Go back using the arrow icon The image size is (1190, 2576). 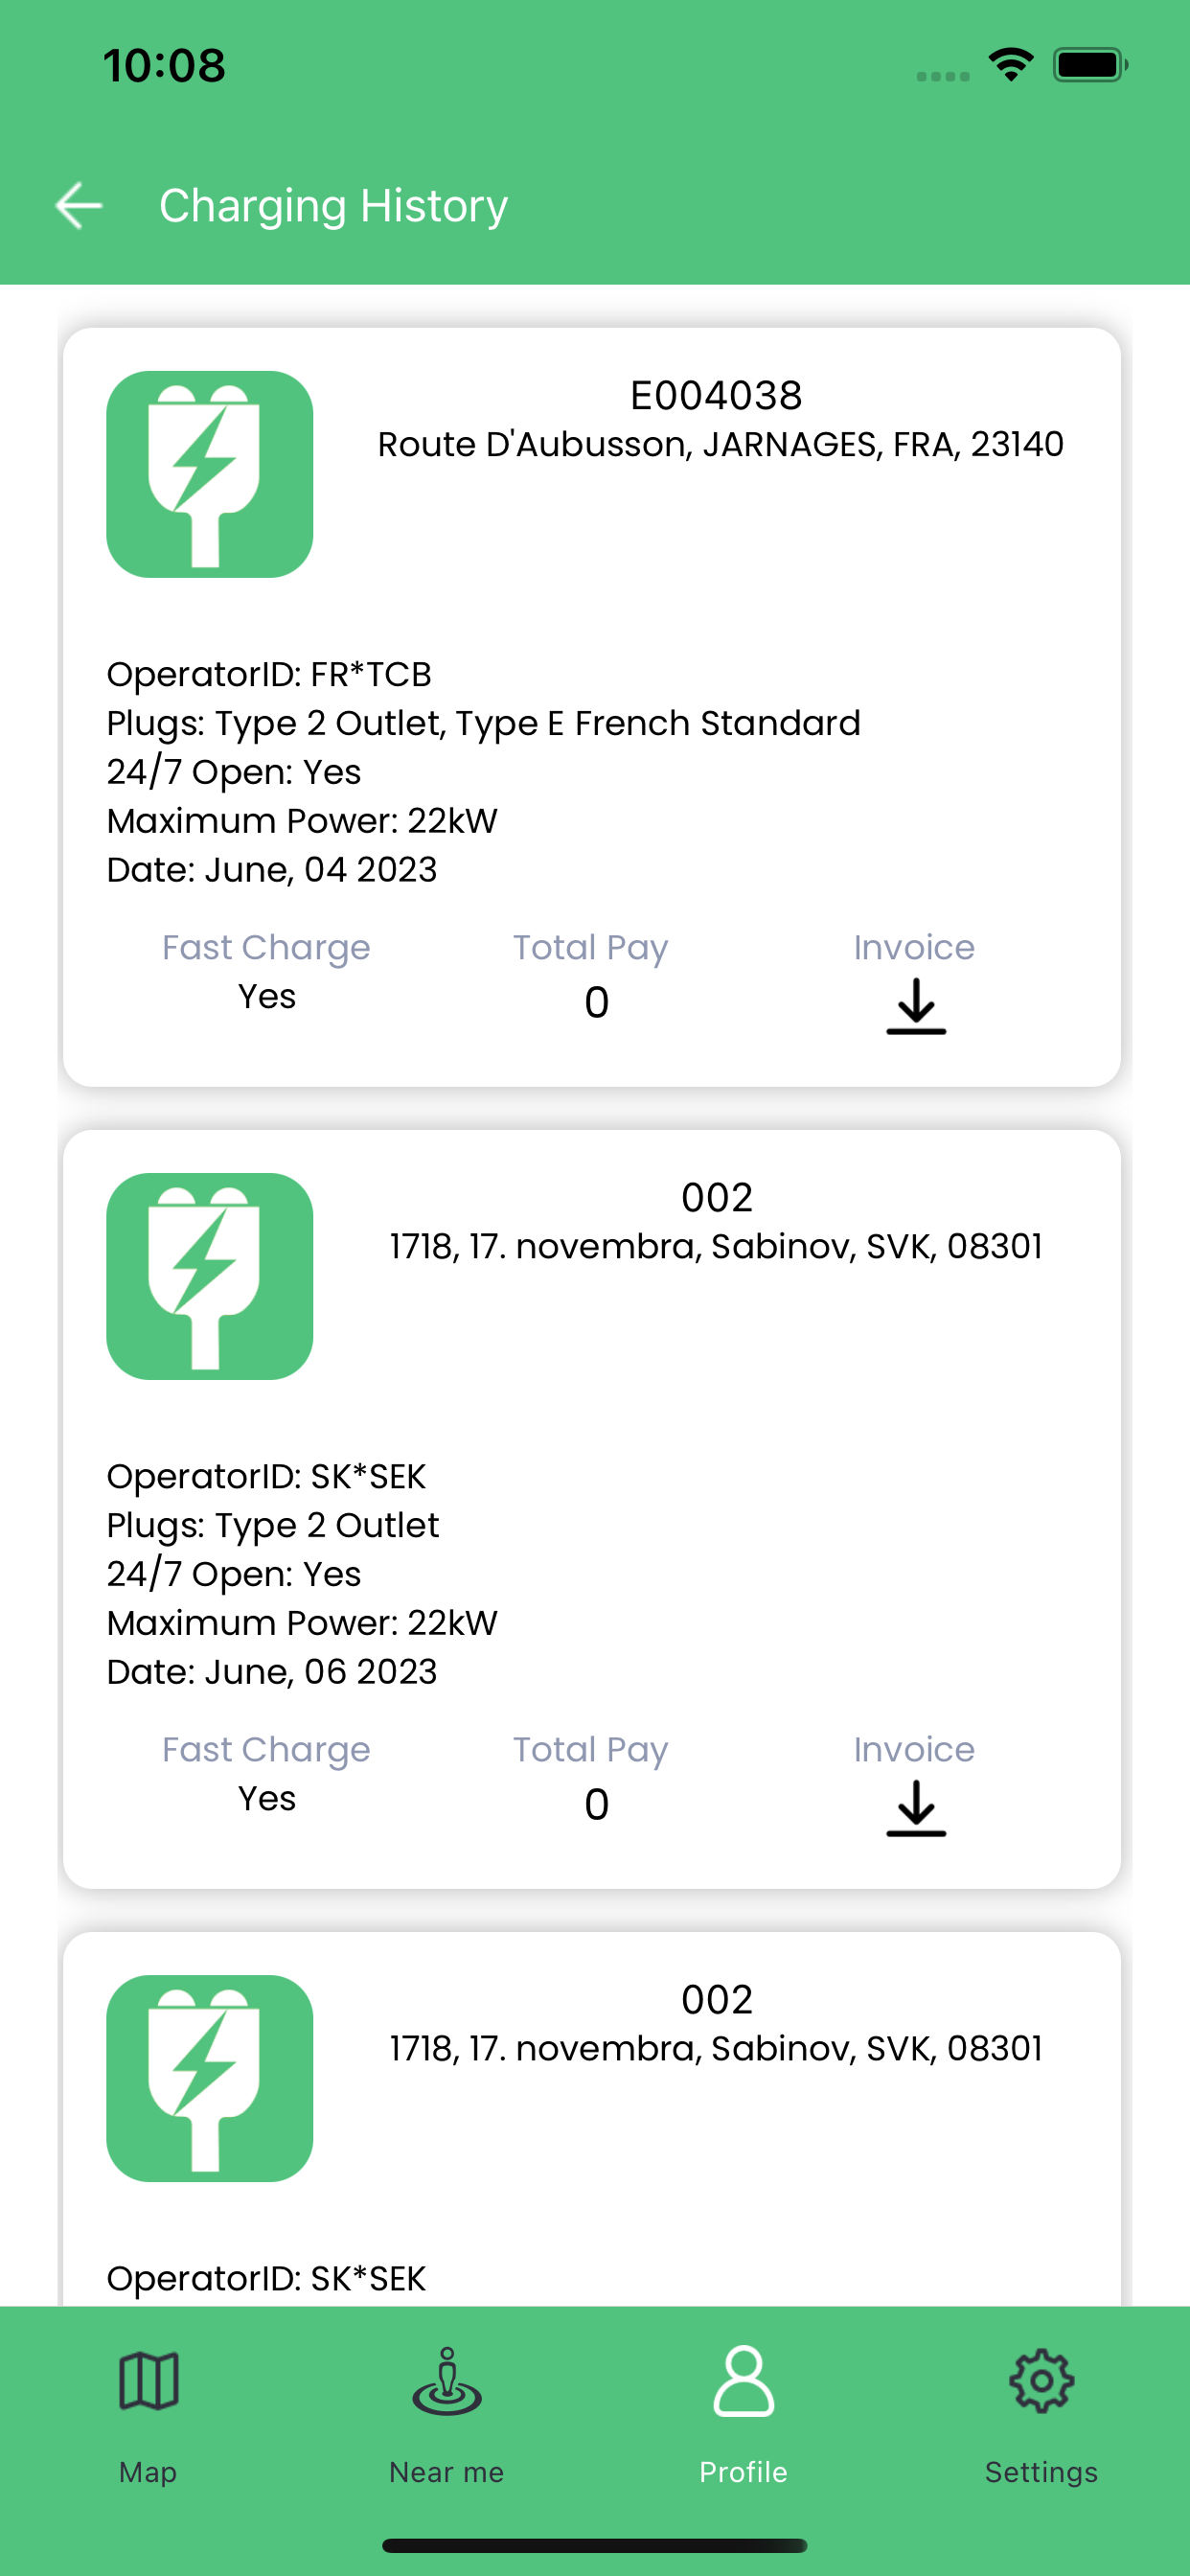[79, 206]
